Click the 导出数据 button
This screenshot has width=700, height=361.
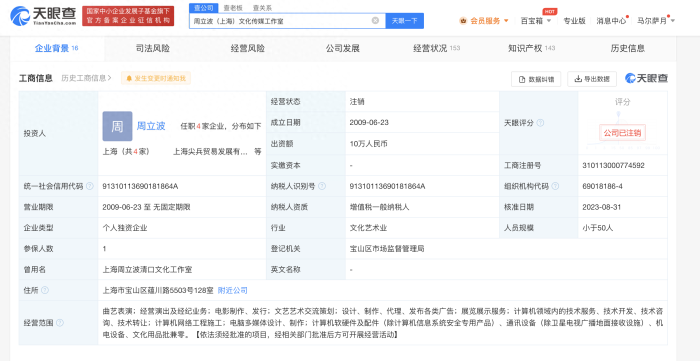pyautogui.click(x=592, y=79)
